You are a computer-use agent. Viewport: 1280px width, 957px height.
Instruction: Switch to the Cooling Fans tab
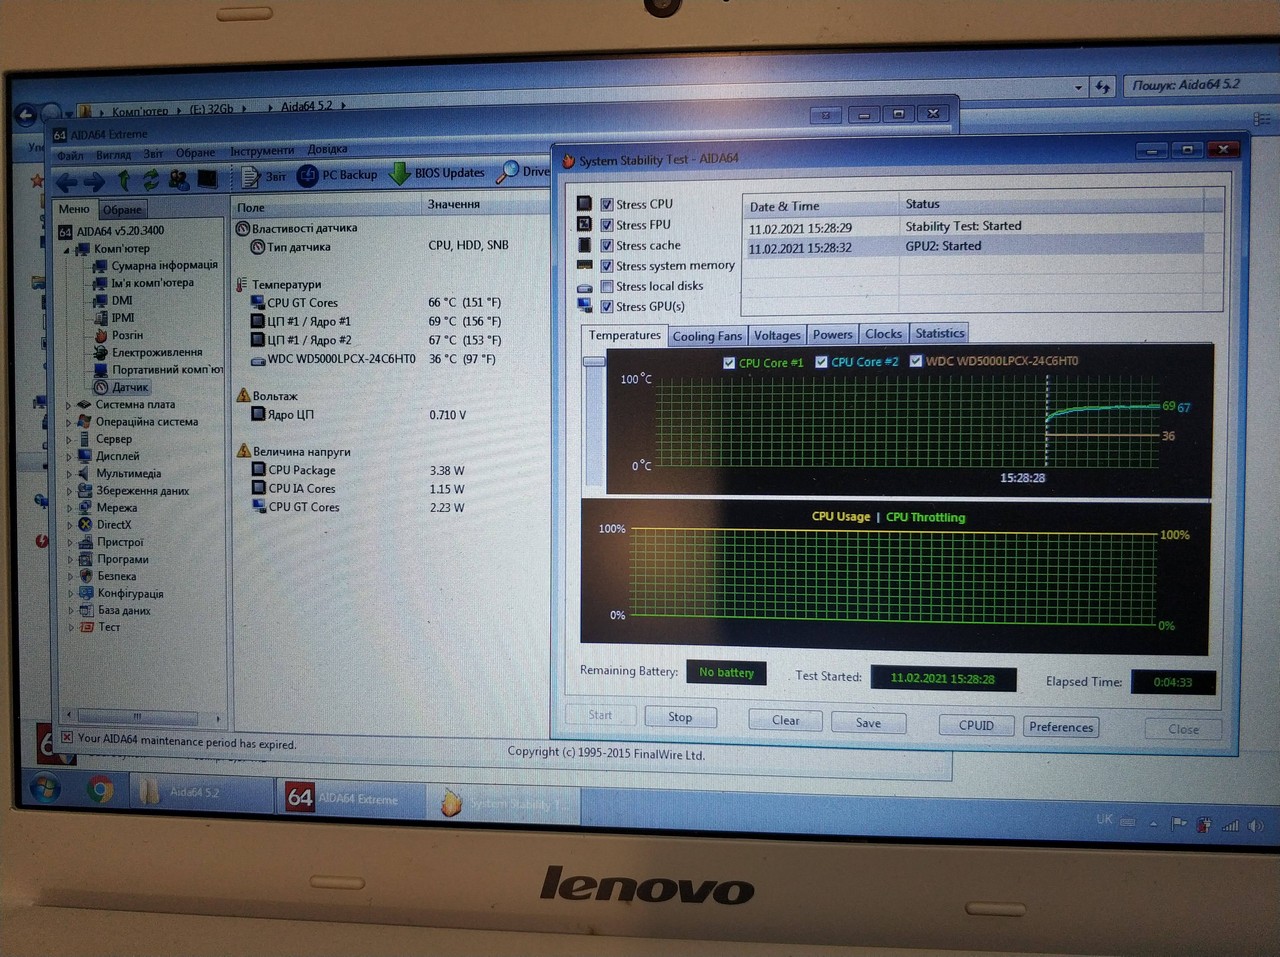tap(707, 336)
